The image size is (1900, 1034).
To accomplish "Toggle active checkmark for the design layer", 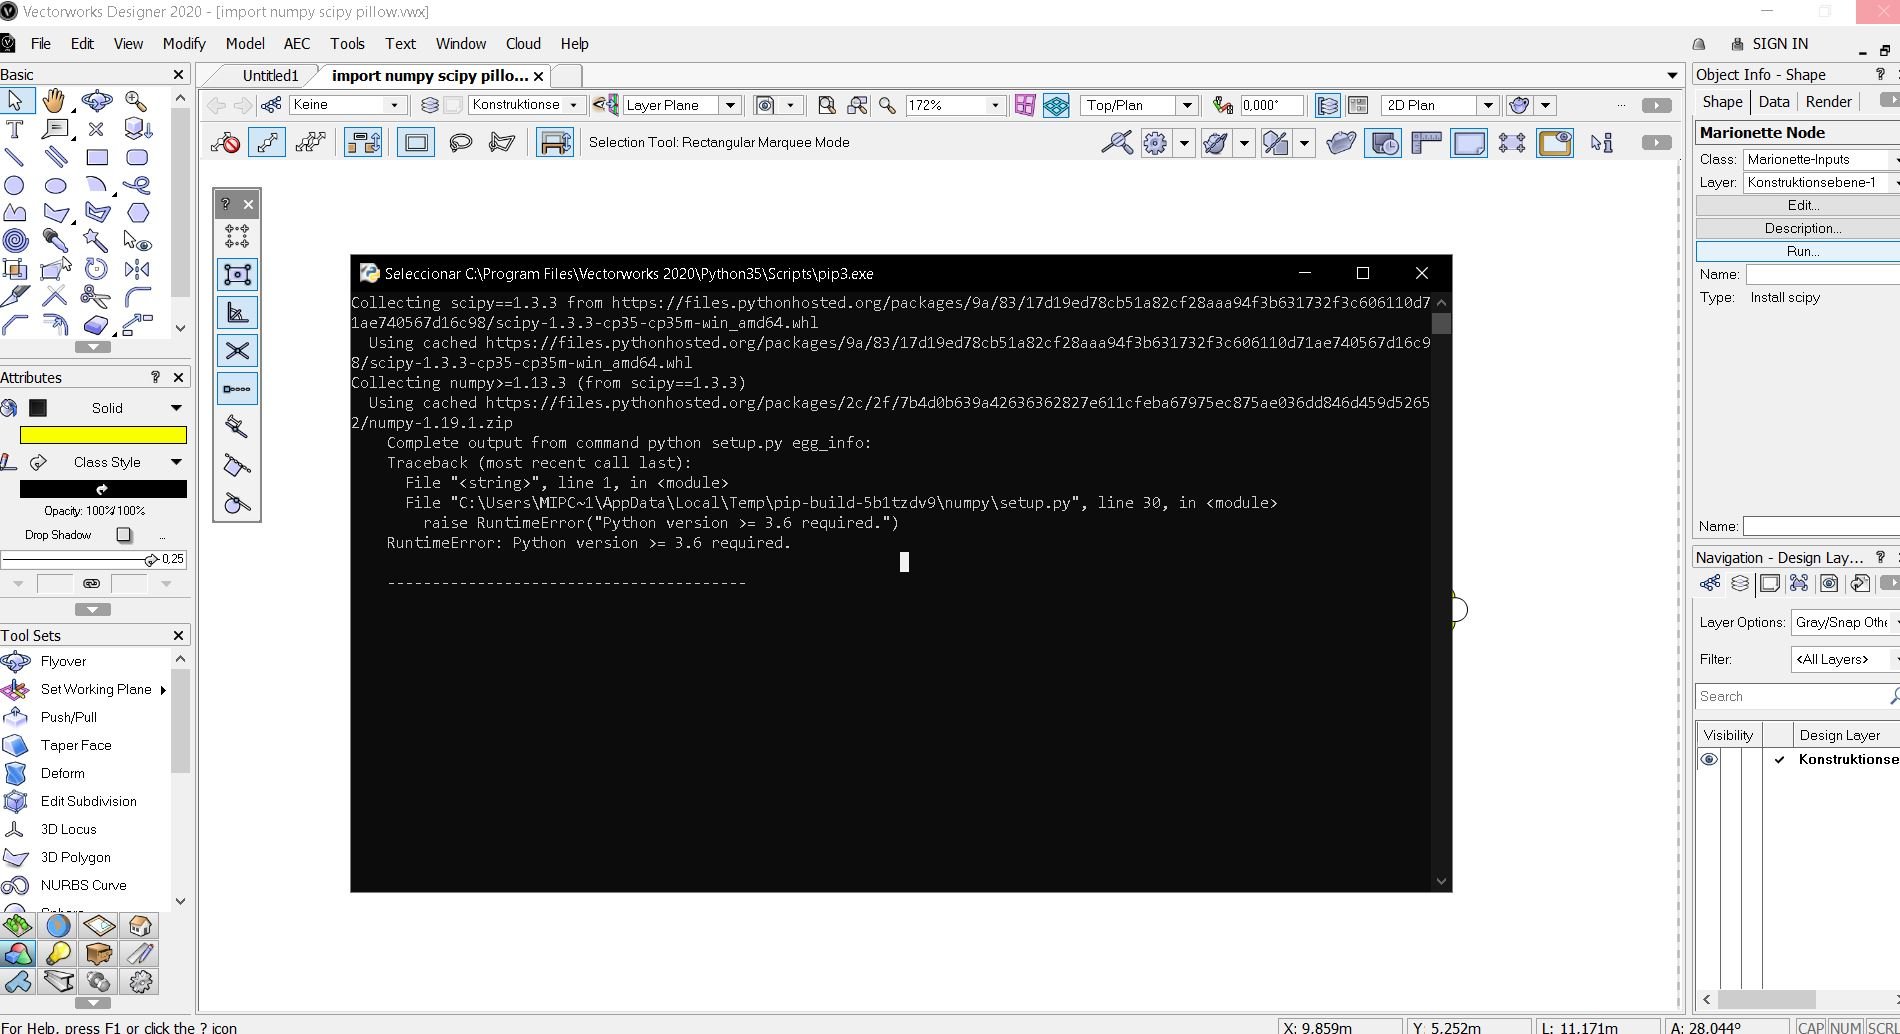I will point(1779,759).
